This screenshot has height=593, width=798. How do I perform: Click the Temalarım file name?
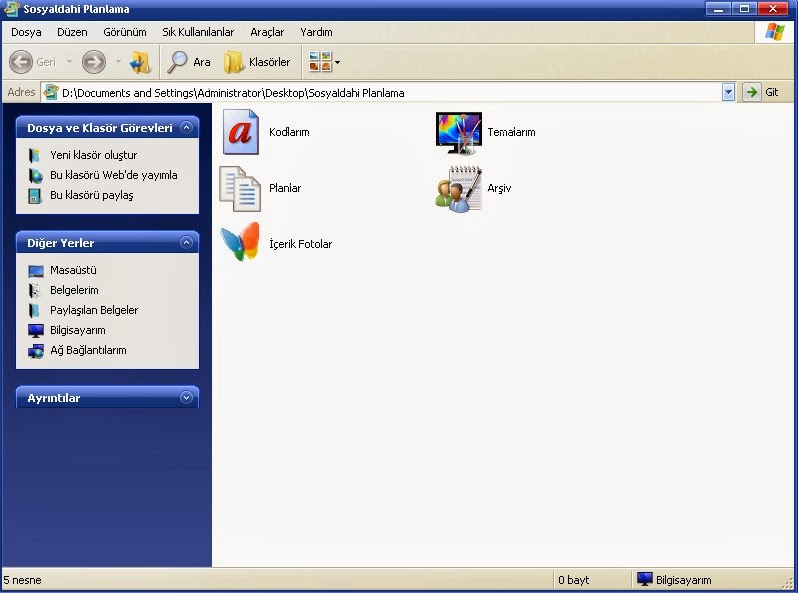[511, 132]
